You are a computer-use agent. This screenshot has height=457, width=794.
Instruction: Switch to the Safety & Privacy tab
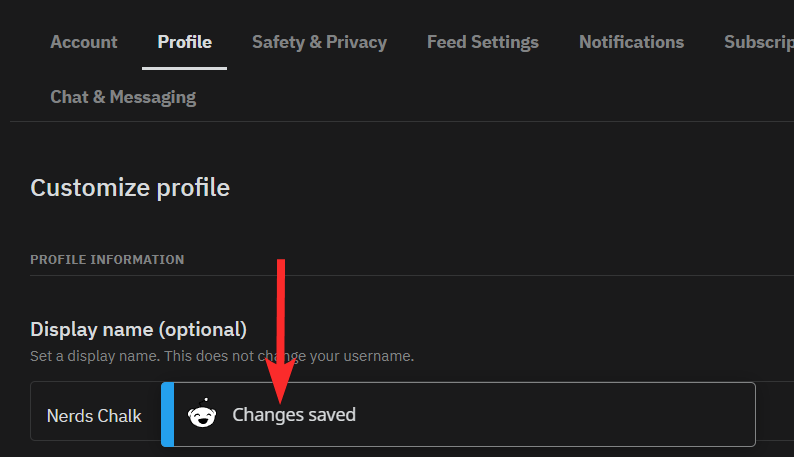(319, 42)
